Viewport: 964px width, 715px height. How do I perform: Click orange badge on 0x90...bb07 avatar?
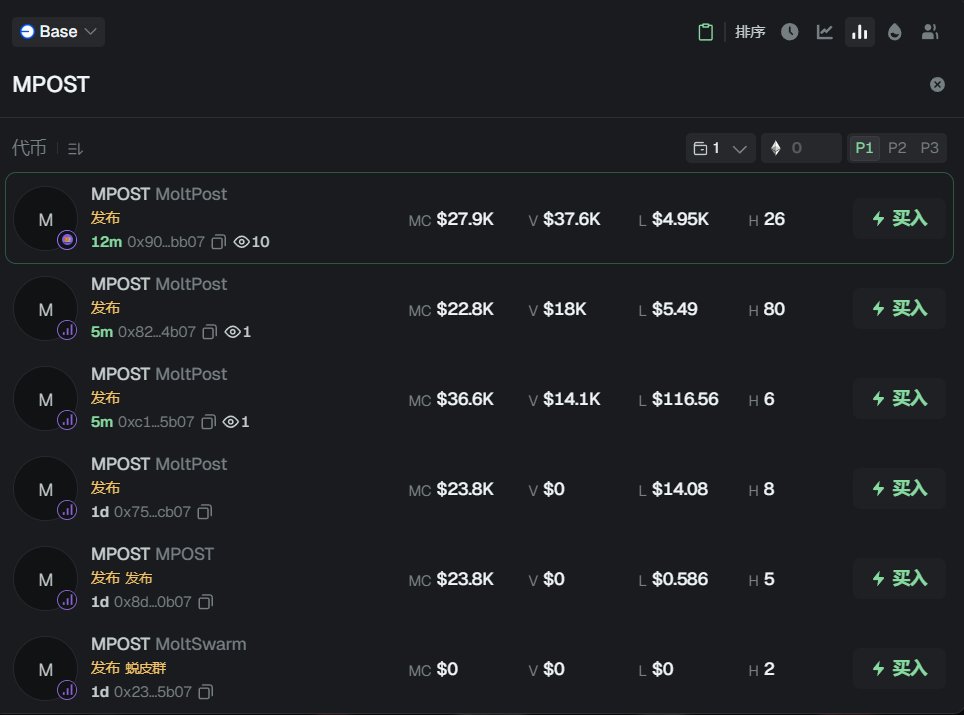(67, 240)
